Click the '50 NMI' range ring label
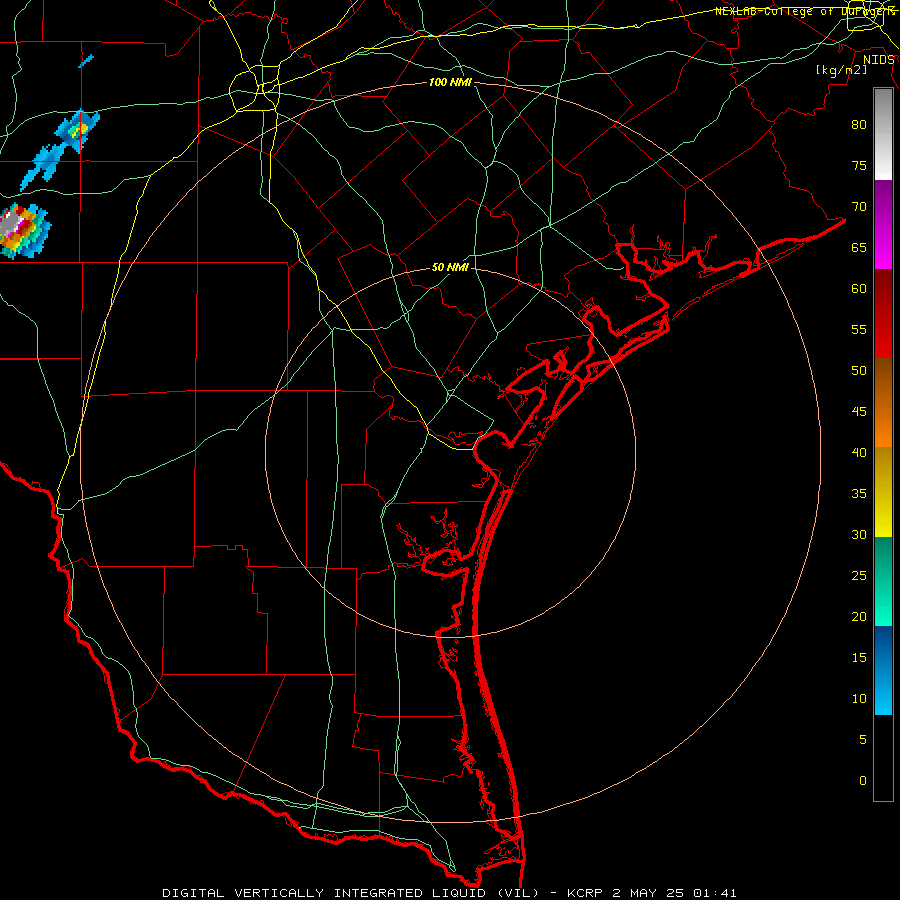Screen dimensions: 900x900 click(450, 267)
